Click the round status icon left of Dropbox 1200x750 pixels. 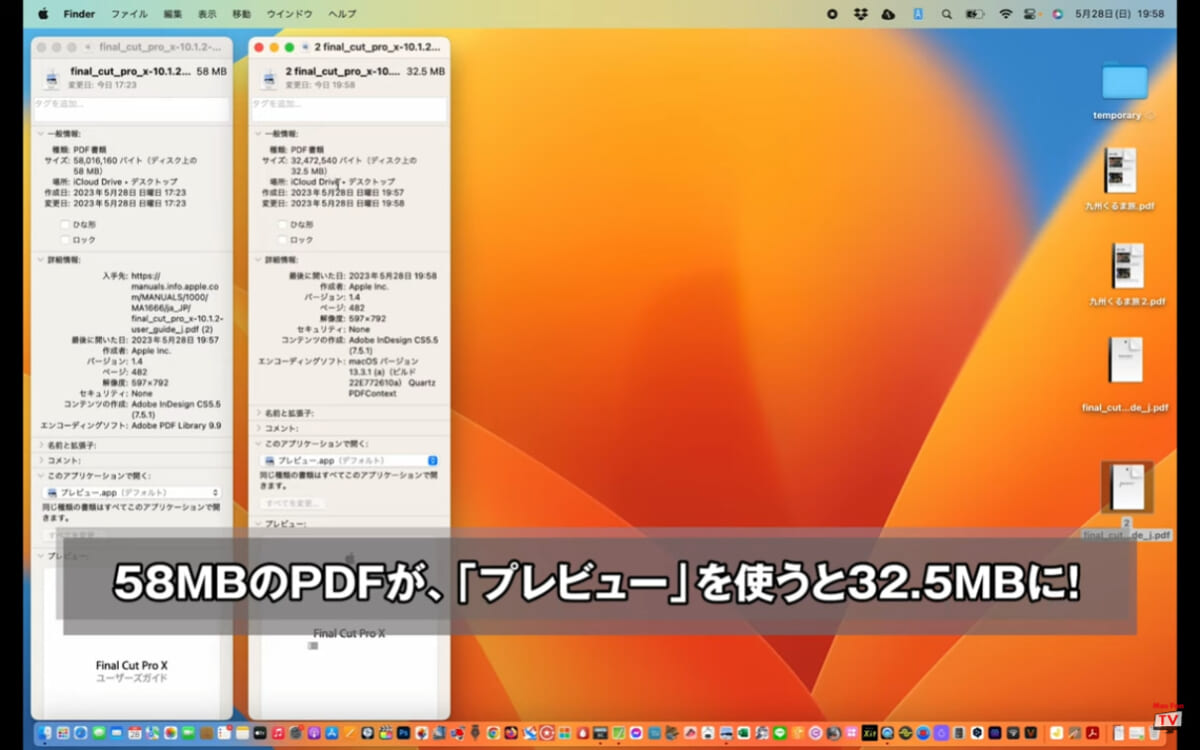pos(832,14)
